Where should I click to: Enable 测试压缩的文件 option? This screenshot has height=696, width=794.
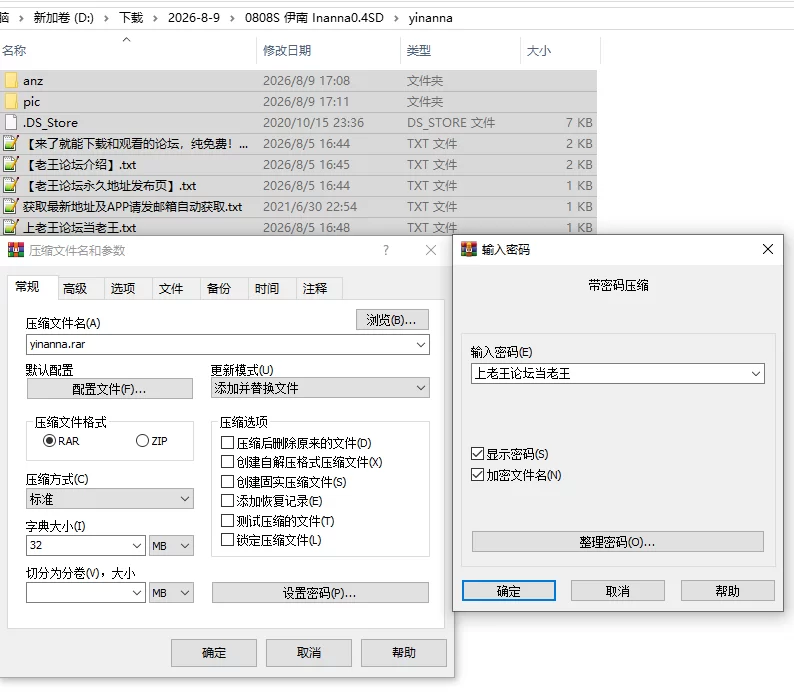227,521
